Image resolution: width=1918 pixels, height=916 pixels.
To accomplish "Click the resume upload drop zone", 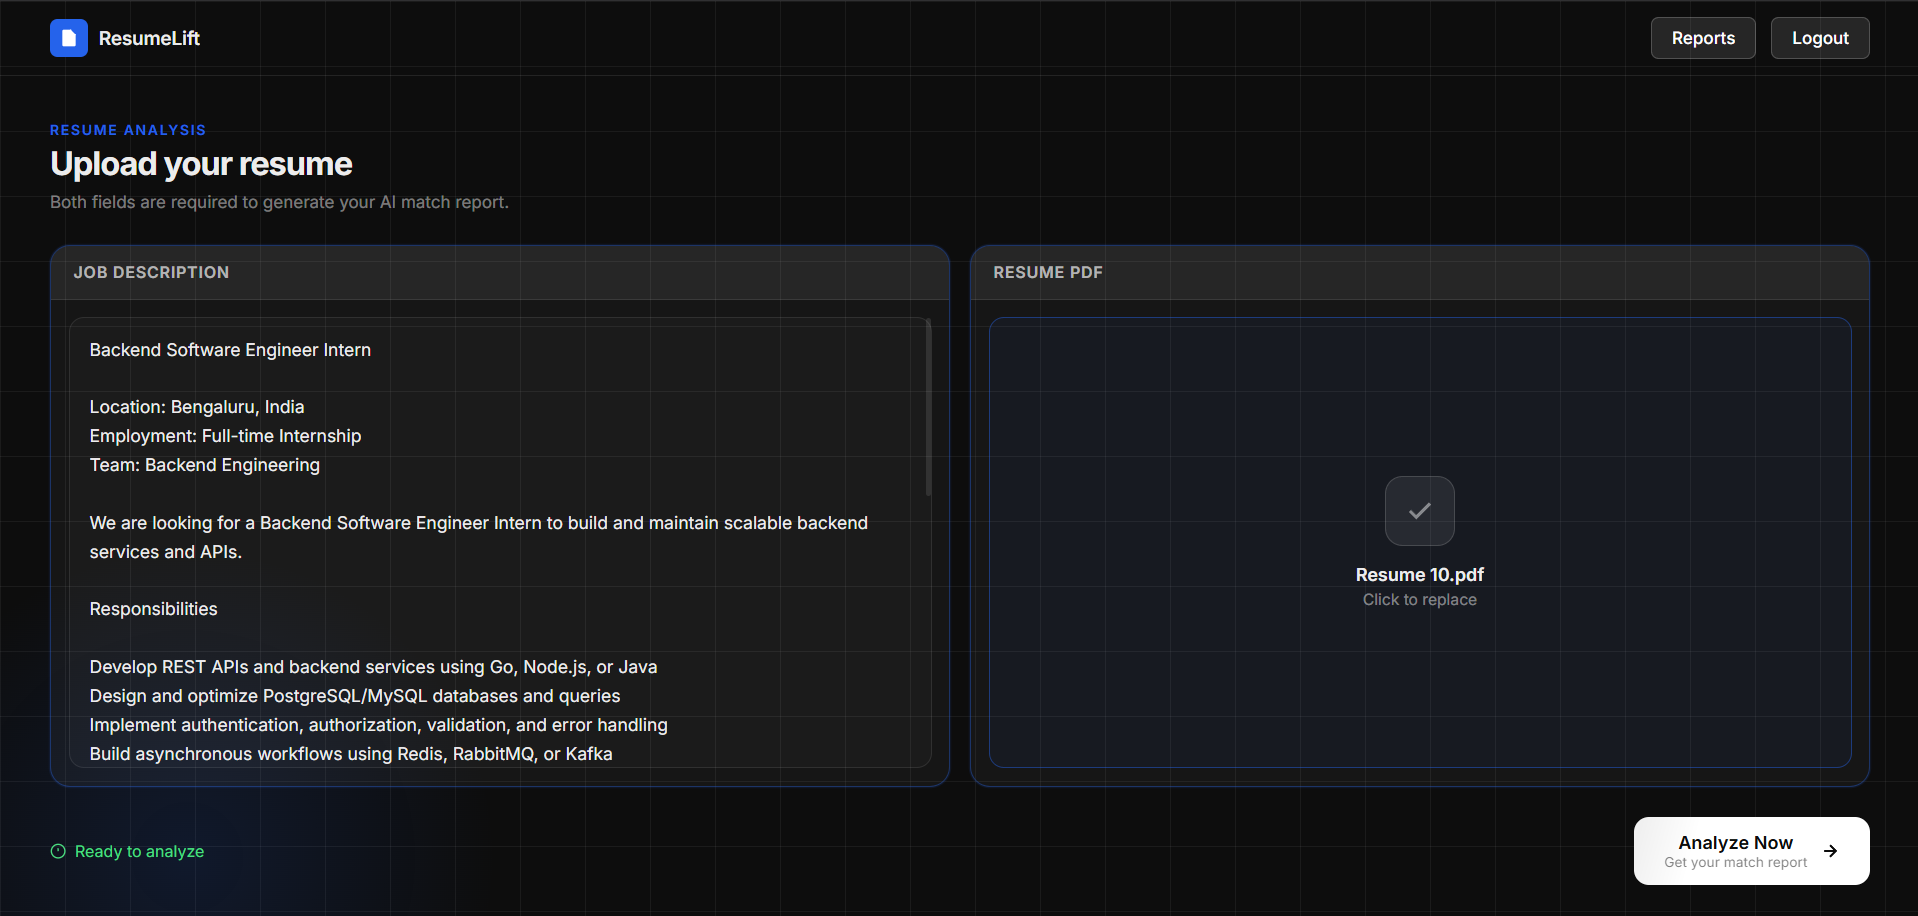I will tap(1419, 543).
